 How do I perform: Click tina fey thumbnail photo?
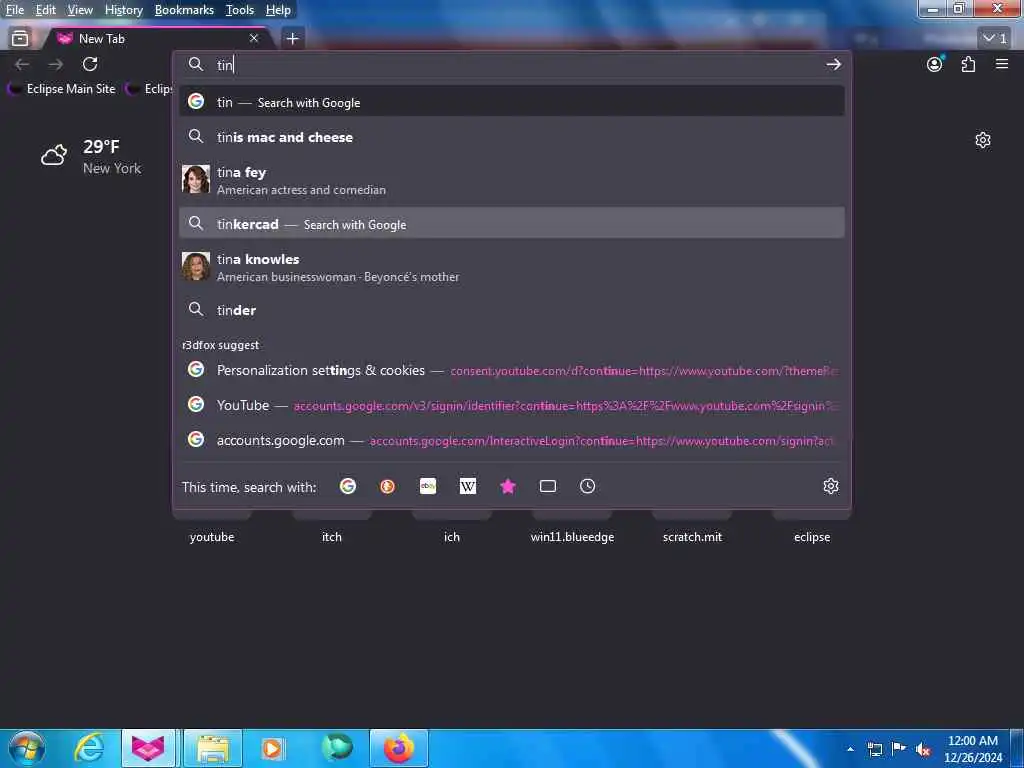[196, 179]
